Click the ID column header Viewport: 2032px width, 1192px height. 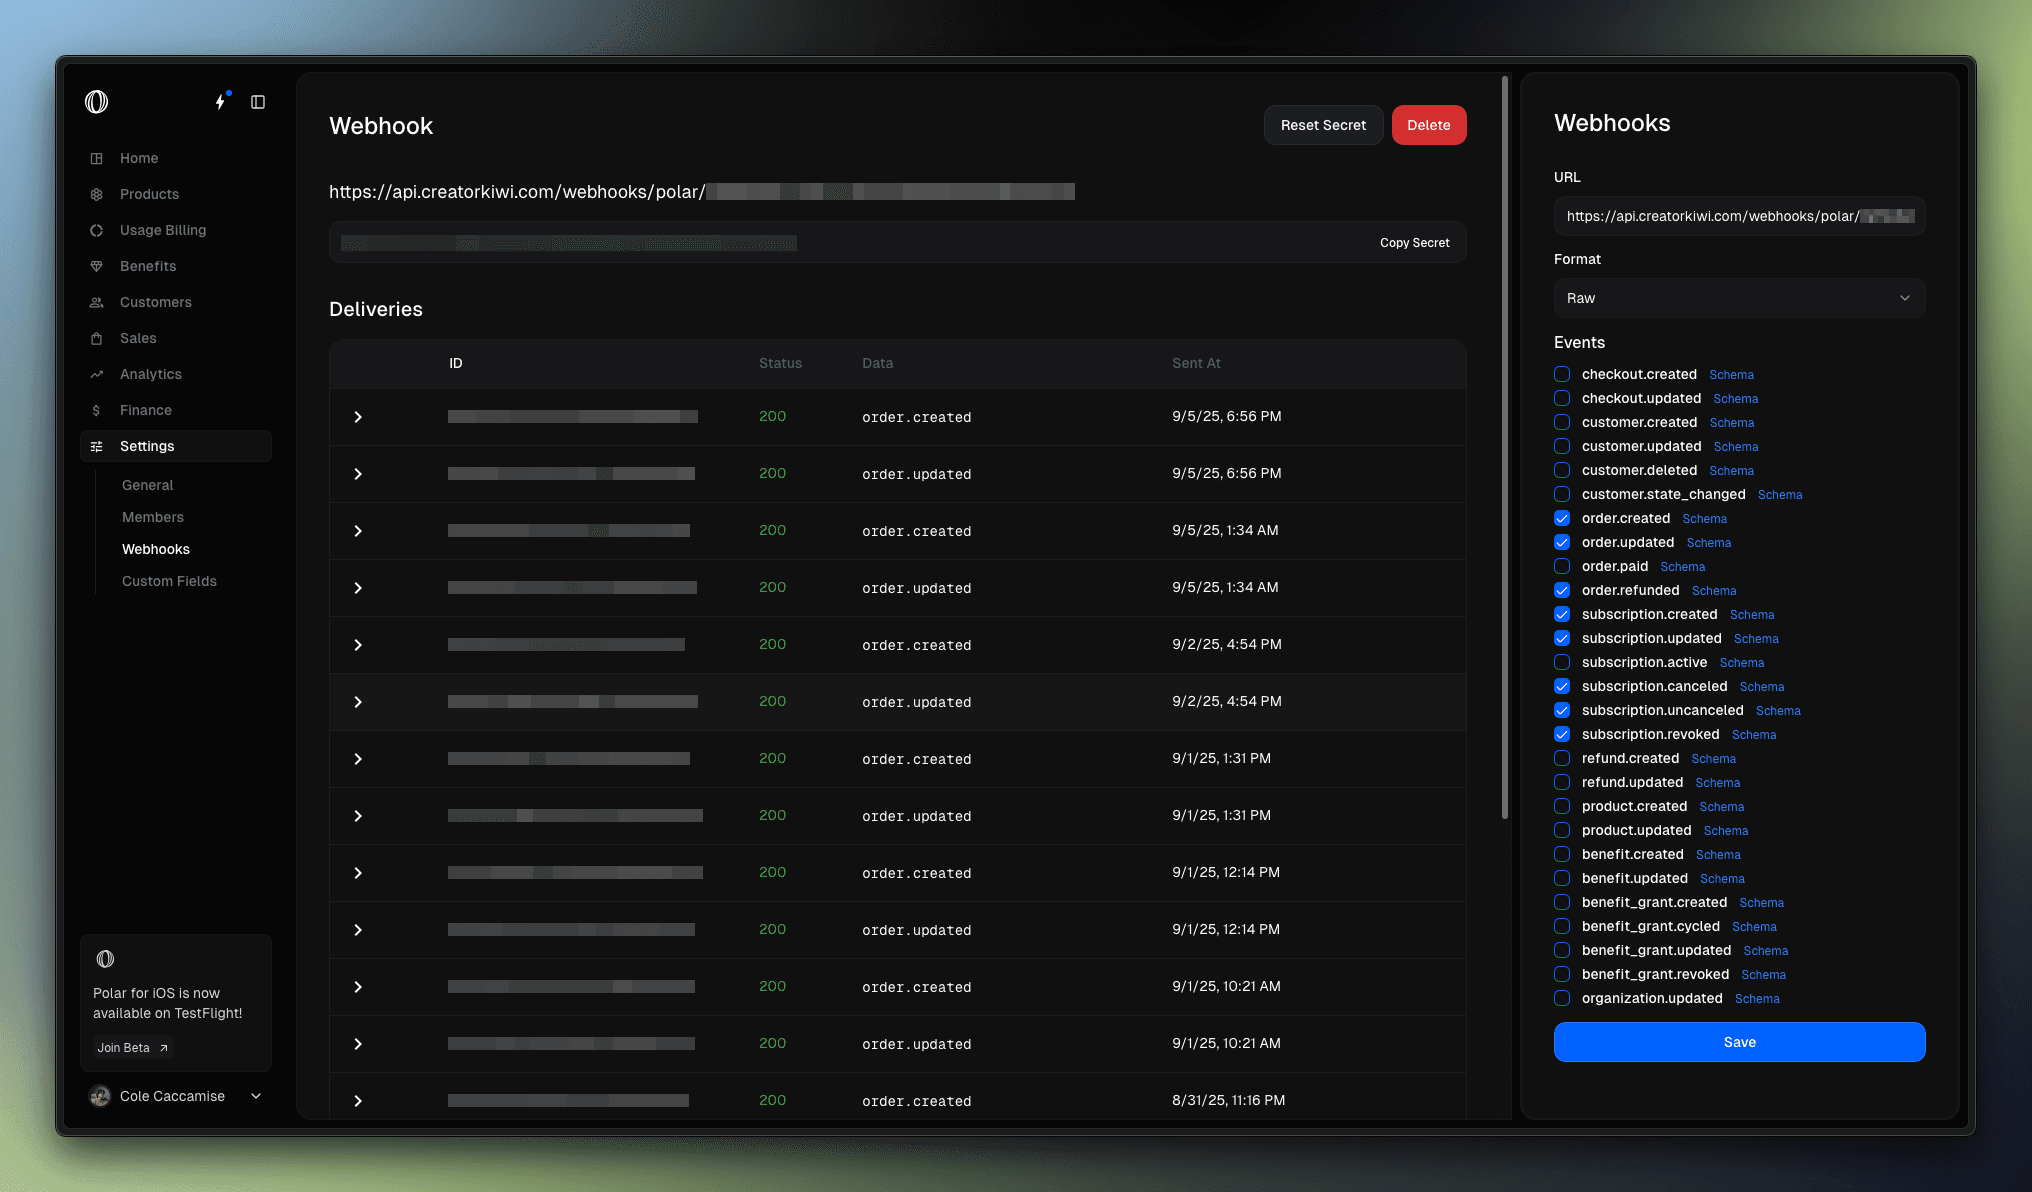click(455, 363)
